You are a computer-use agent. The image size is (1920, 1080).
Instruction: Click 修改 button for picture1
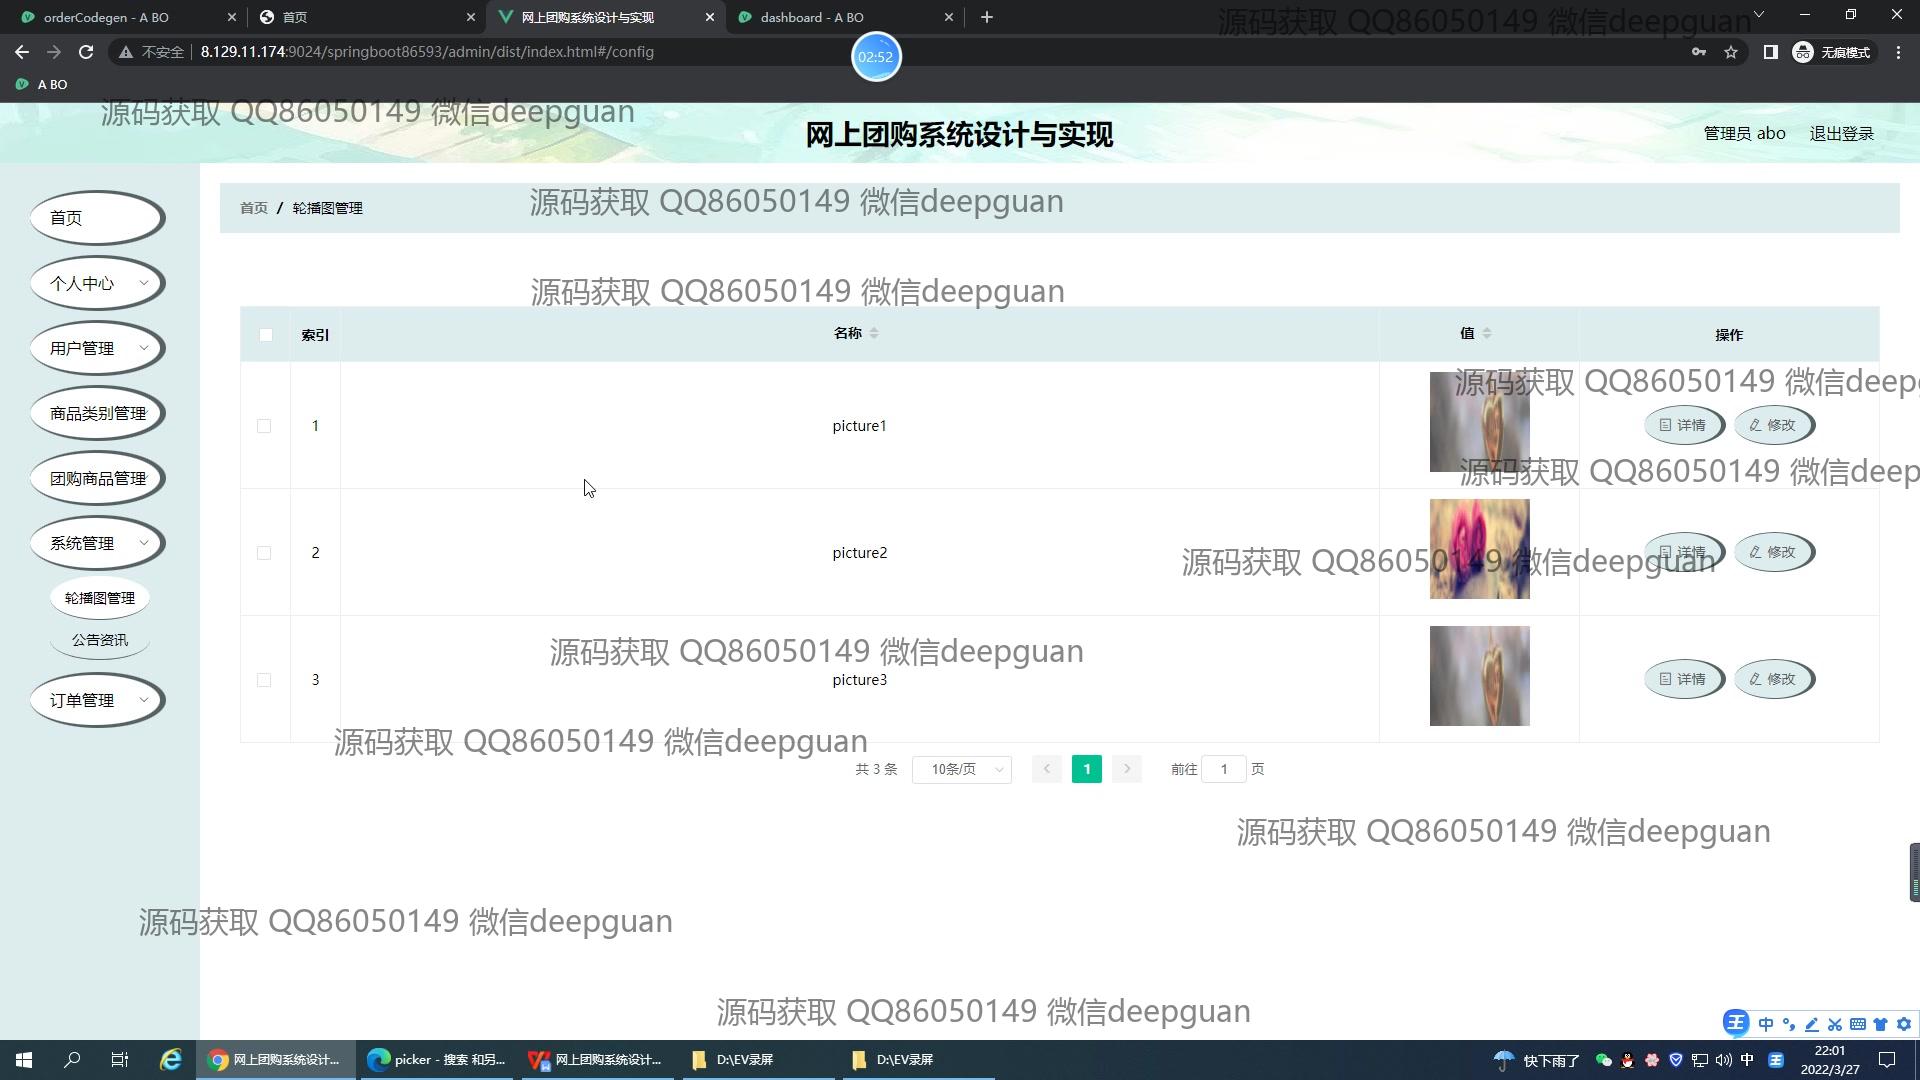[1773, 425]
